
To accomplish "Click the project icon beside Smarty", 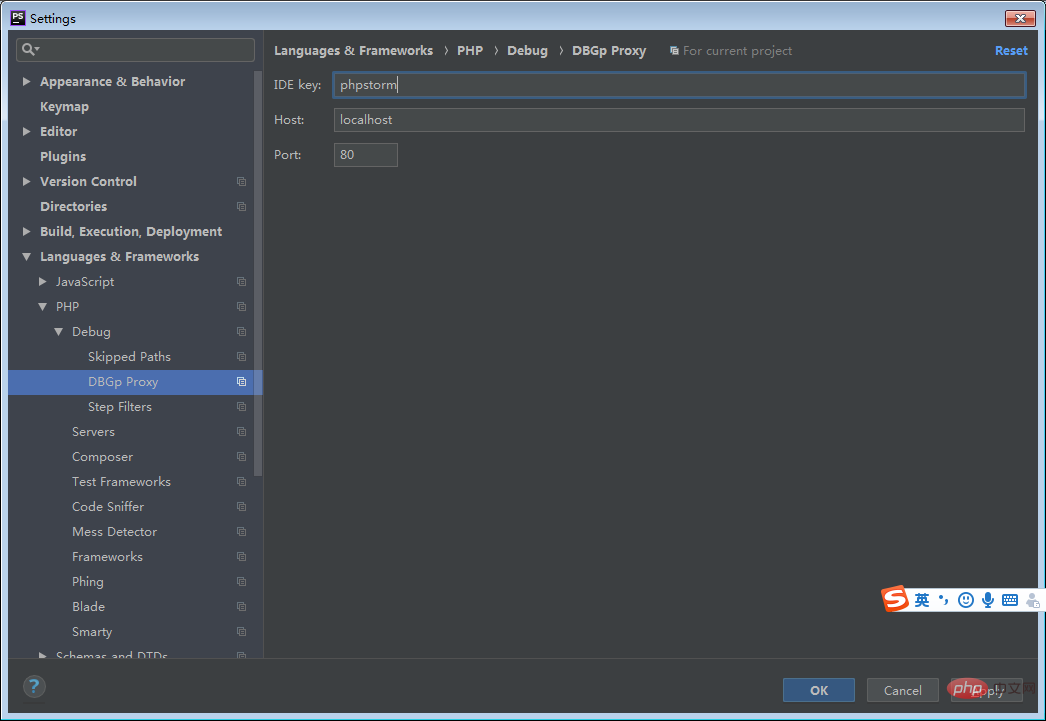I will (x=241, y=632).
